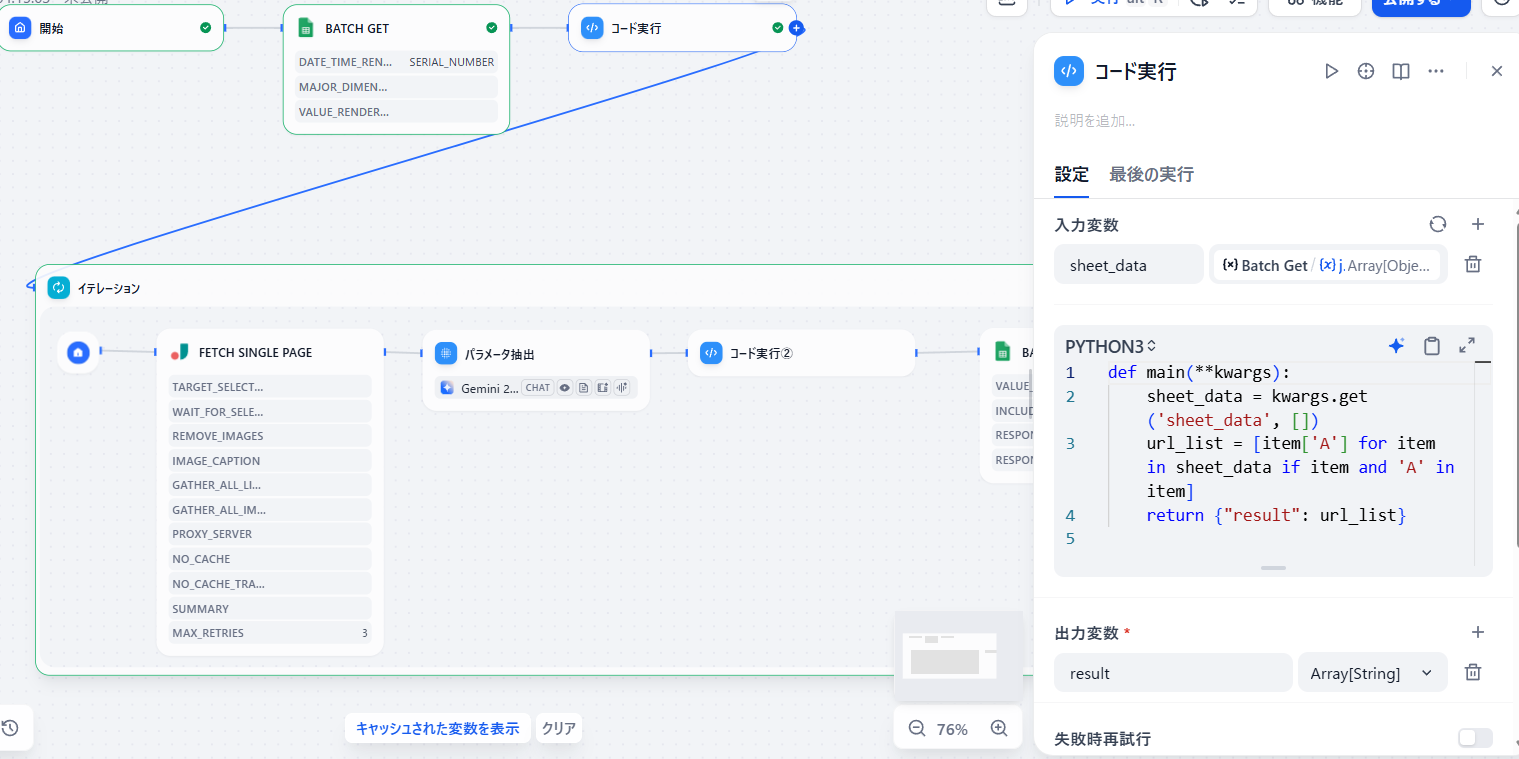Viewport: 1519px width, 759px height.
Task: Copy code with clipboard icon
Action: 1432,346
